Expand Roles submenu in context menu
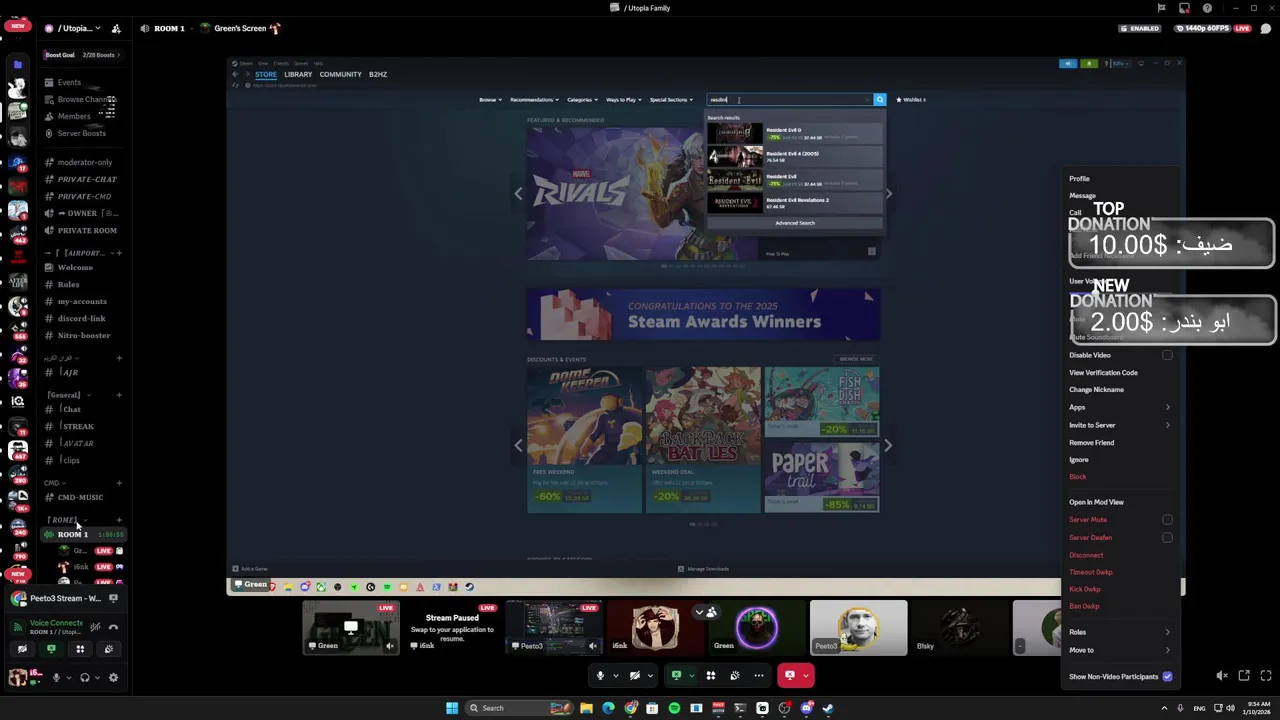1280x720 pixels. (x=1119, y=632)
